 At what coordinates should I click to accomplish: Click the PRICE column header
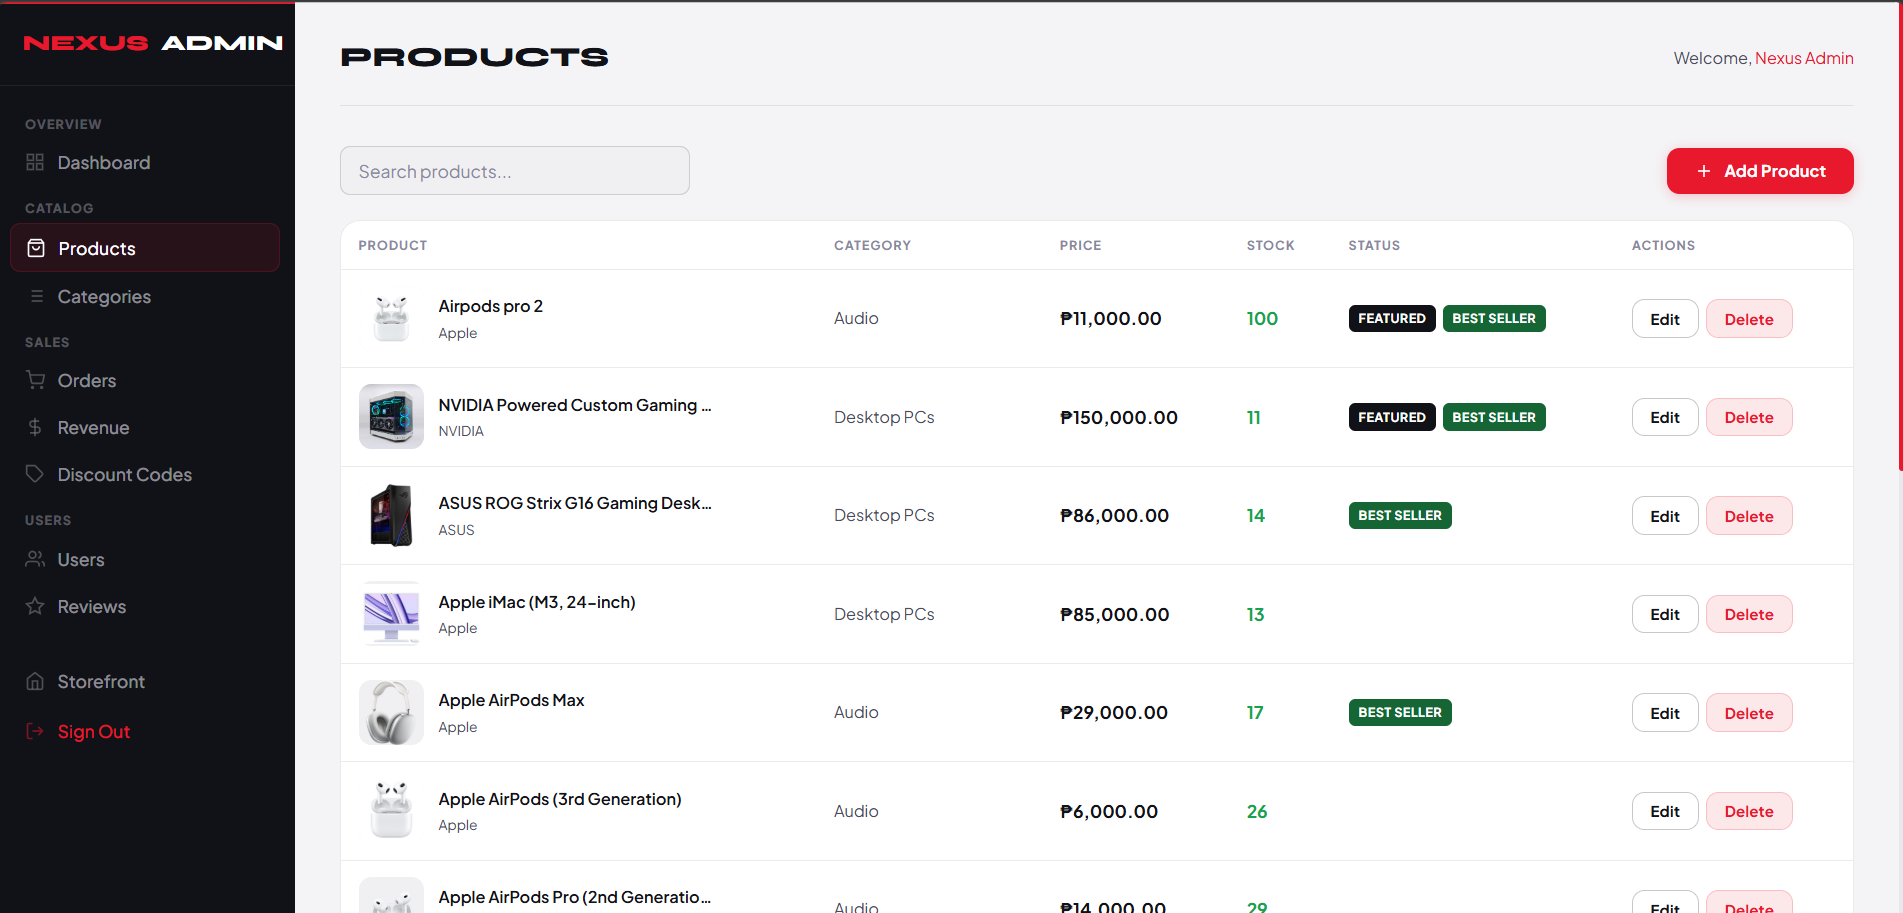click(1080, 245)
